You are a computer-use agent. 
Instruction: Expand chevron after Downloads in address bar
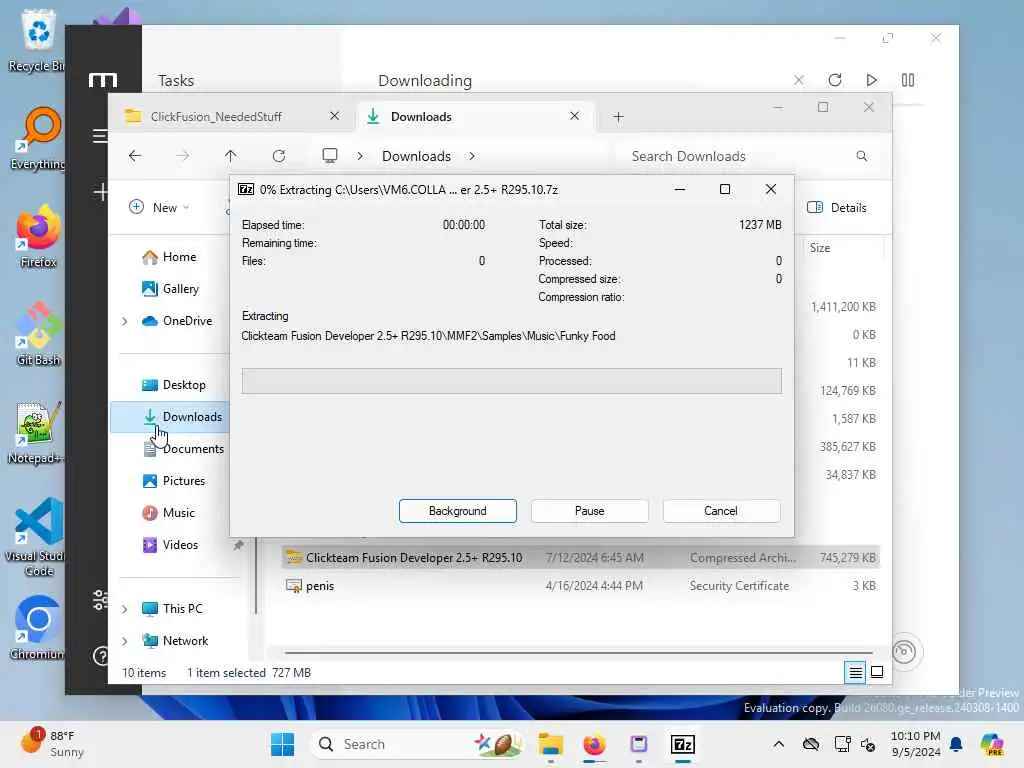tap(472, 156)
